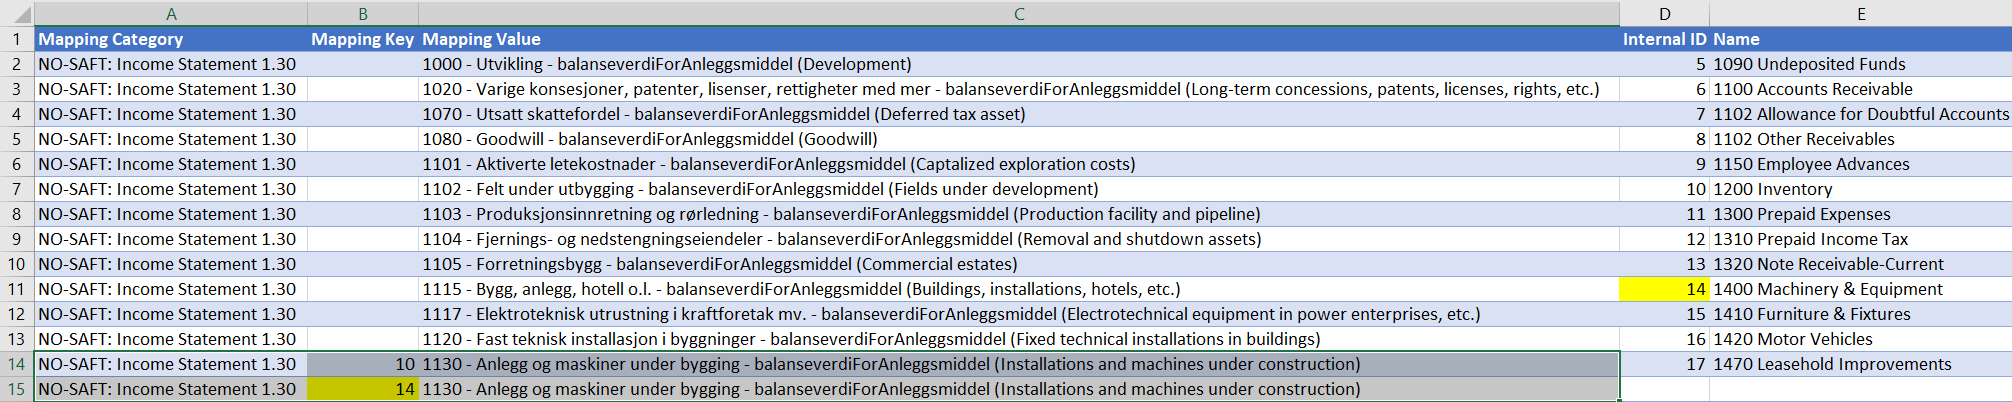The image size is (2012, 402).
Task: Select the 1300 Prepaid Expenses cell
Action: tap(1861, 214)
